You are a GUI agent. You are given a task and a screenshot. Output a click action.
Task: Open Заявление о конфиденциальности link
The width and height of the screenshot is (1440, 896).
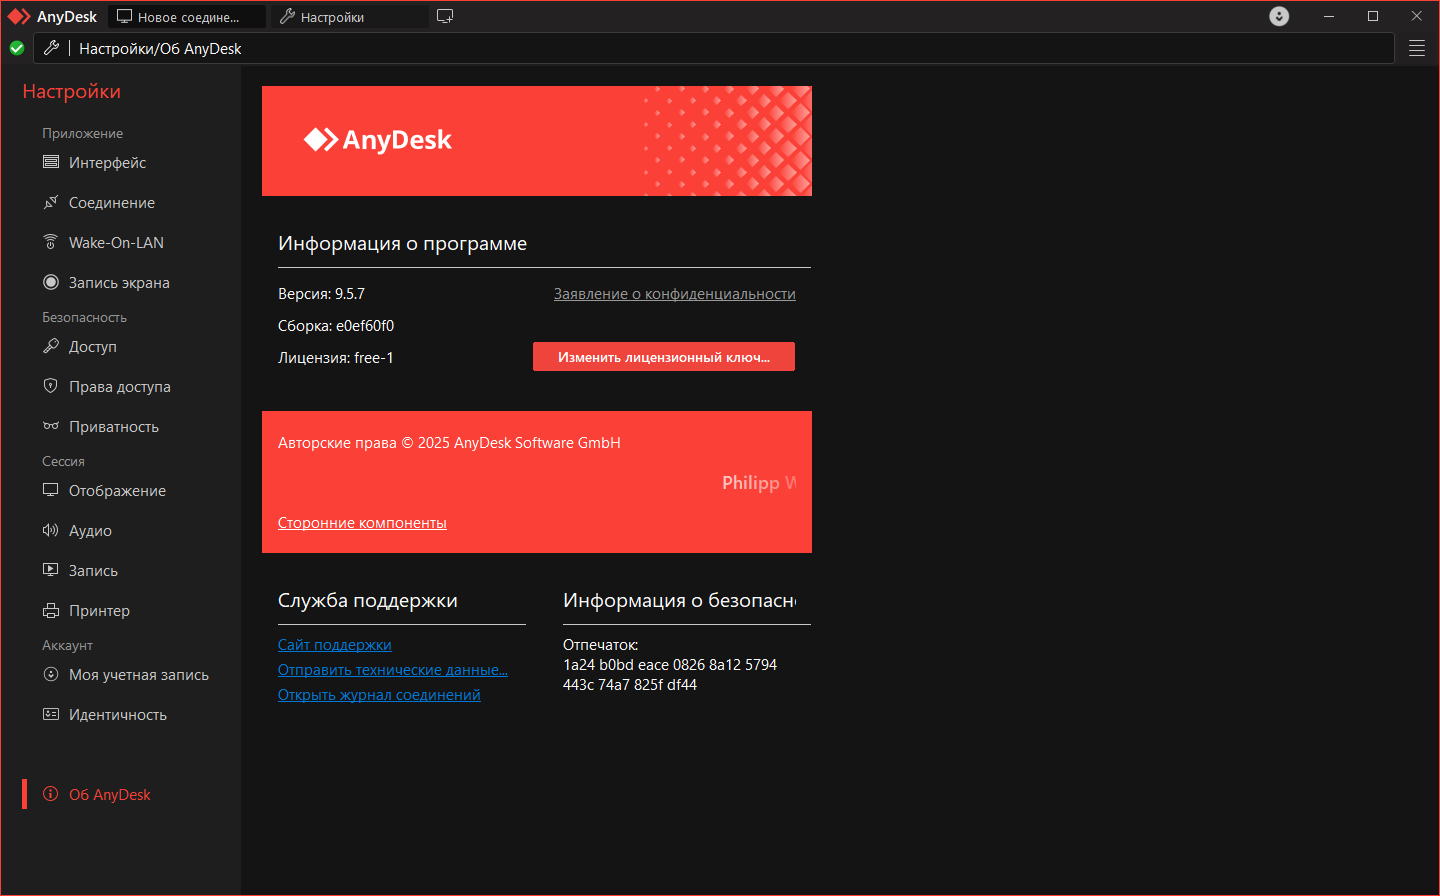(675, 294)
